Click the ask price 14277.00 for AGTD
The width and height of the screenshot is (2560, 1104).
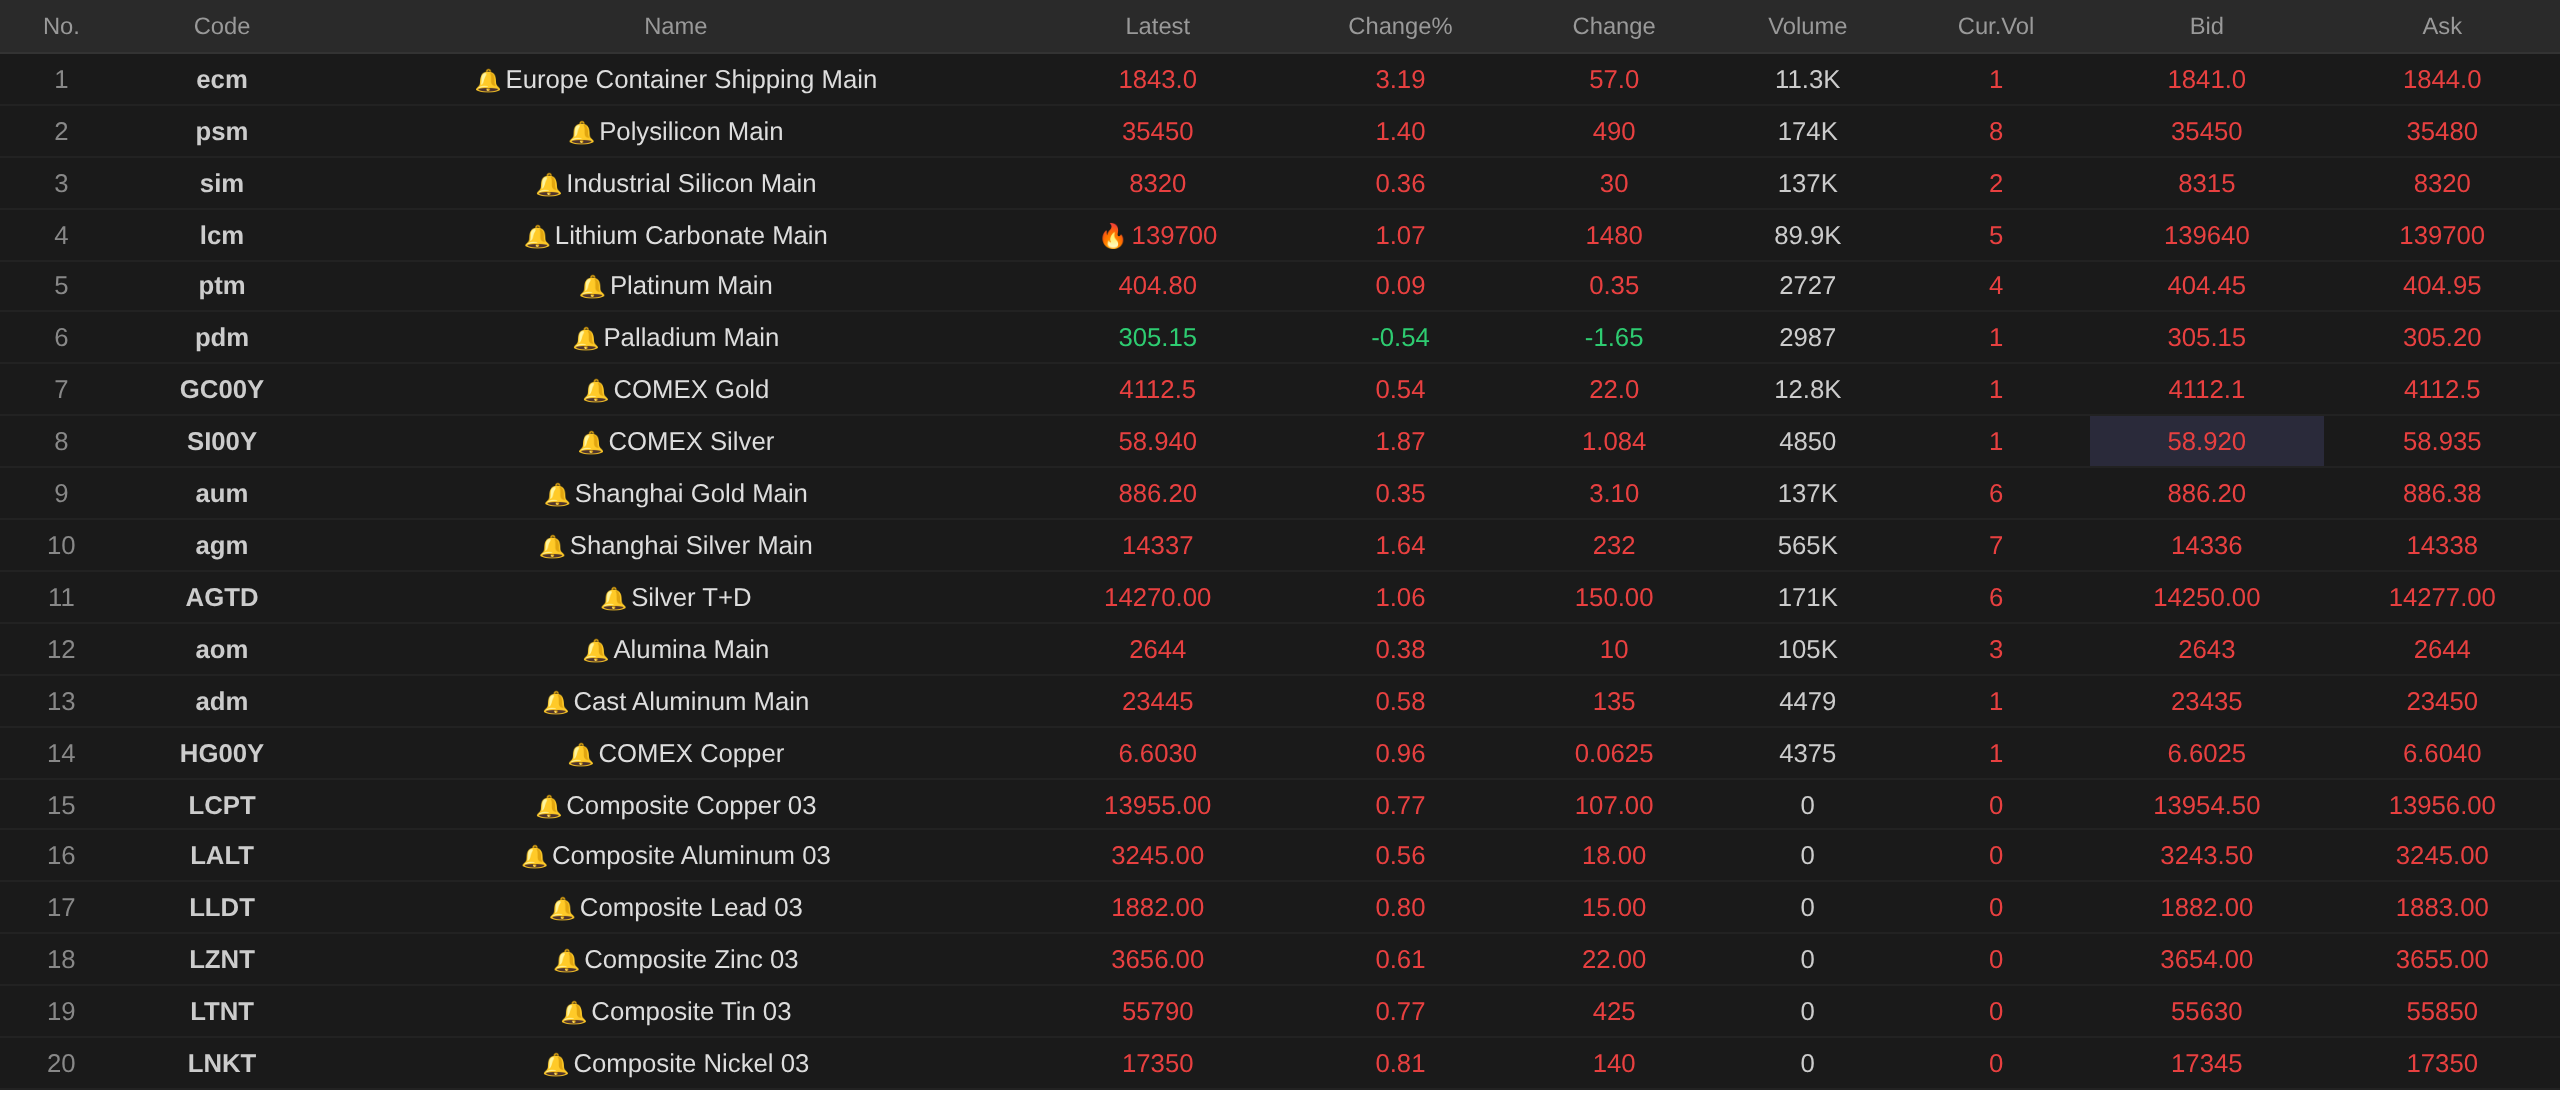click(x=2441, y=597)
